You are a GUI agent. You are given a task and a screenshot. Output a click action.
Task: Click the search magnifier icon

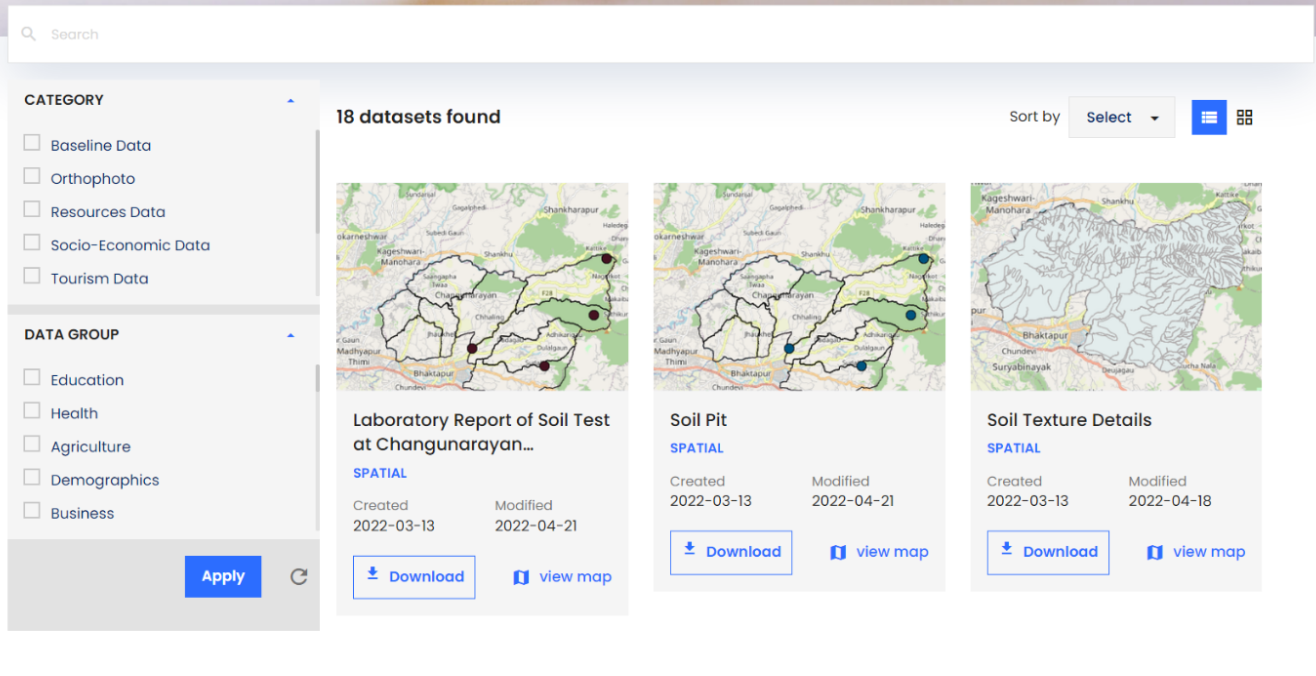click(28, 35)
